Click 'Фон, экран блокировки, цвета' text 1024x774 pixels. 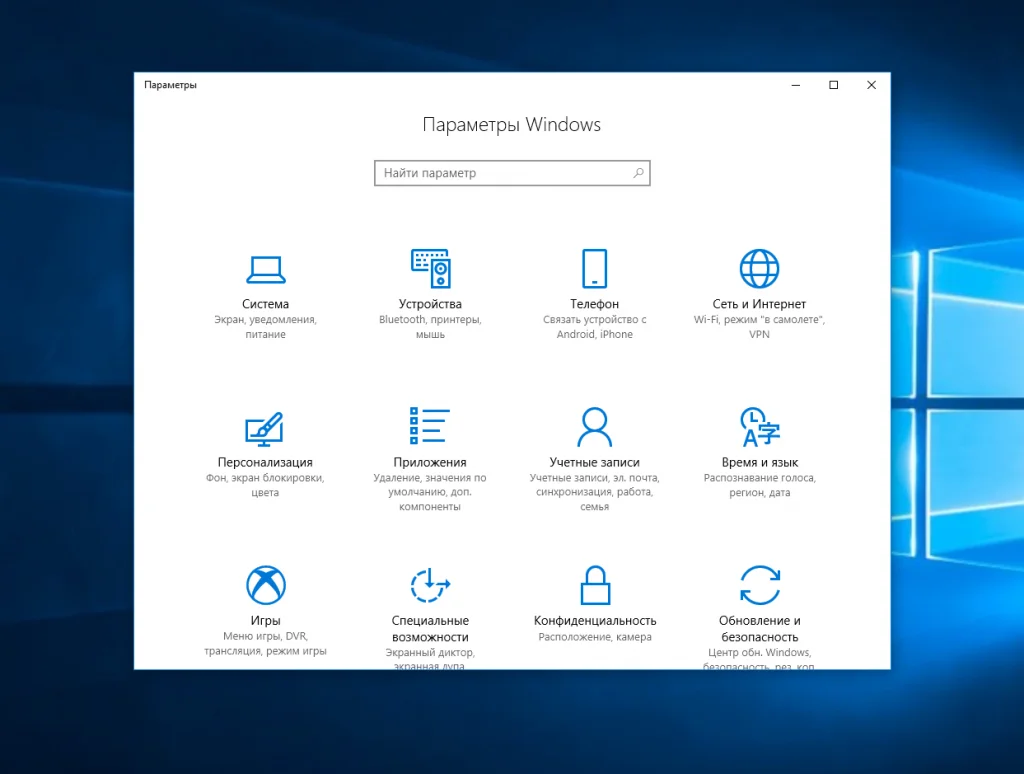point(265,485)
